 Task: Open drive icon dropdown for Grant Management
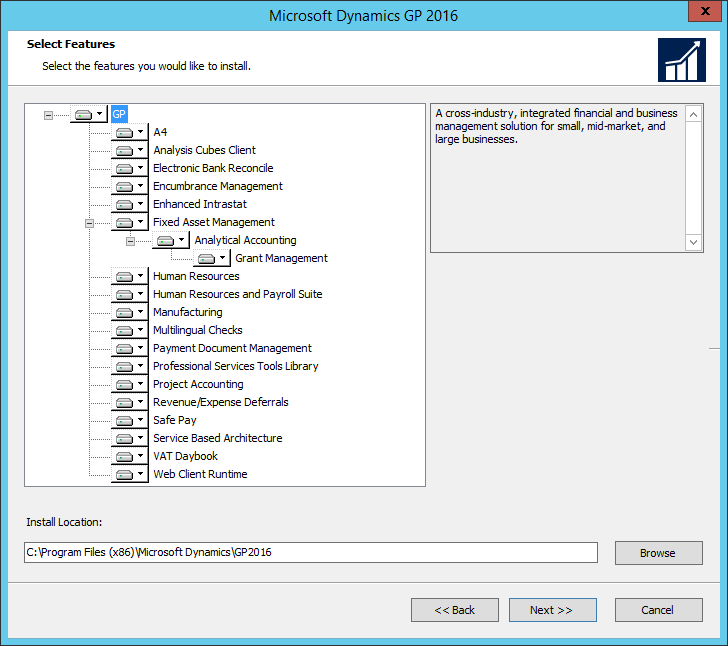tap(212, 259)
